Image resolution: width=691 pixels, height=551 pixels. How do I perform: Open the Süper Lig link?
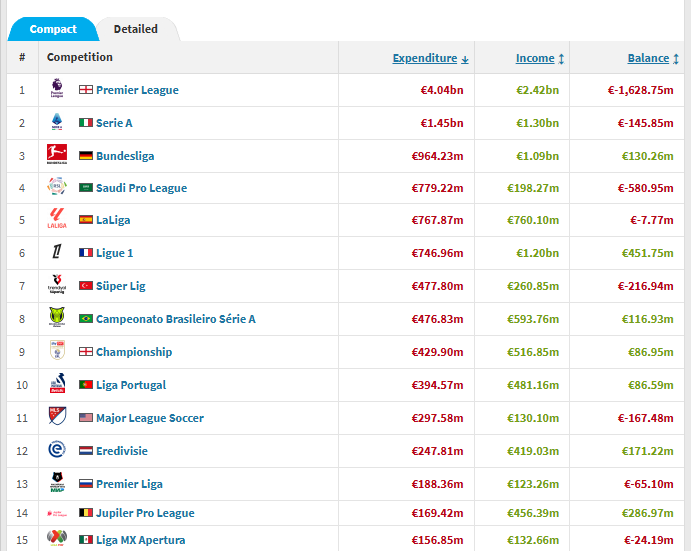(x=121, y=286)
